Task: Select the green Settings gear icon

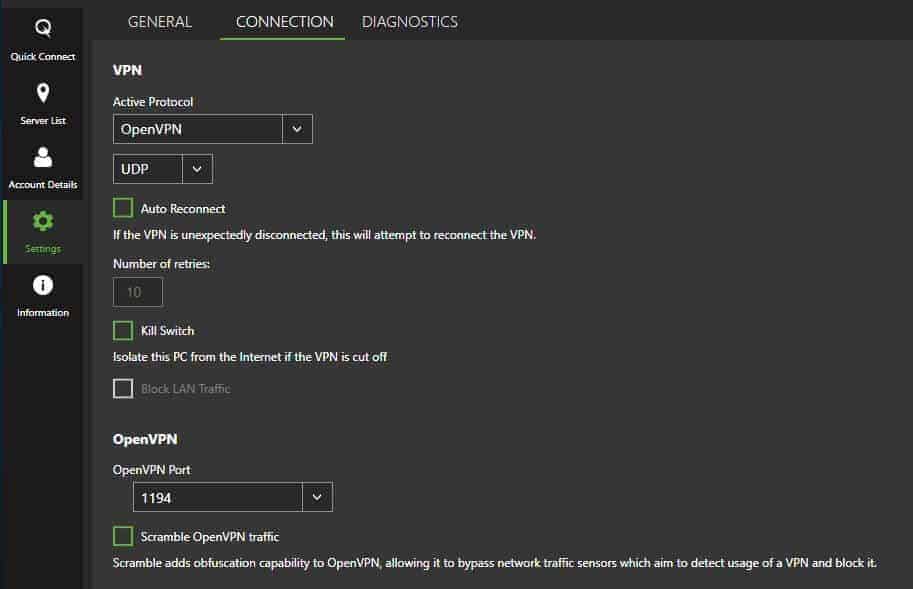Action: click(x=43, y=221)
